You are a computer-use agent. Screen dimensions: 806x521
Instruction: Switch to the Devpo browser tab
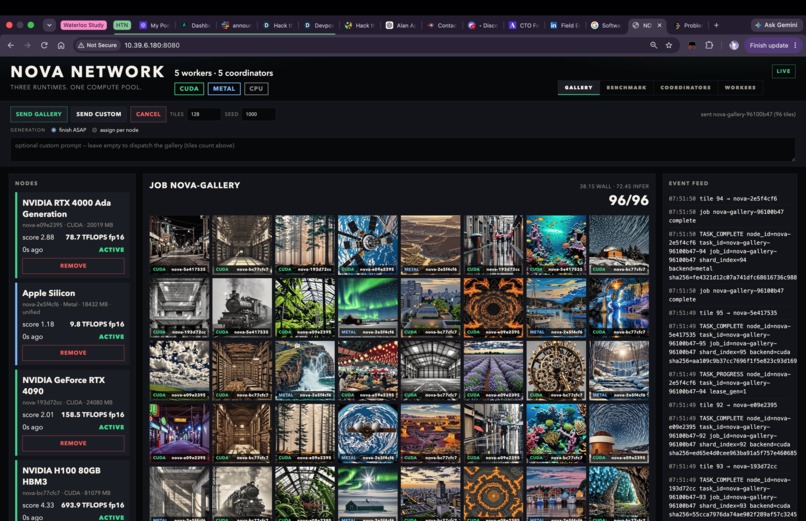(x=319, y=25)
